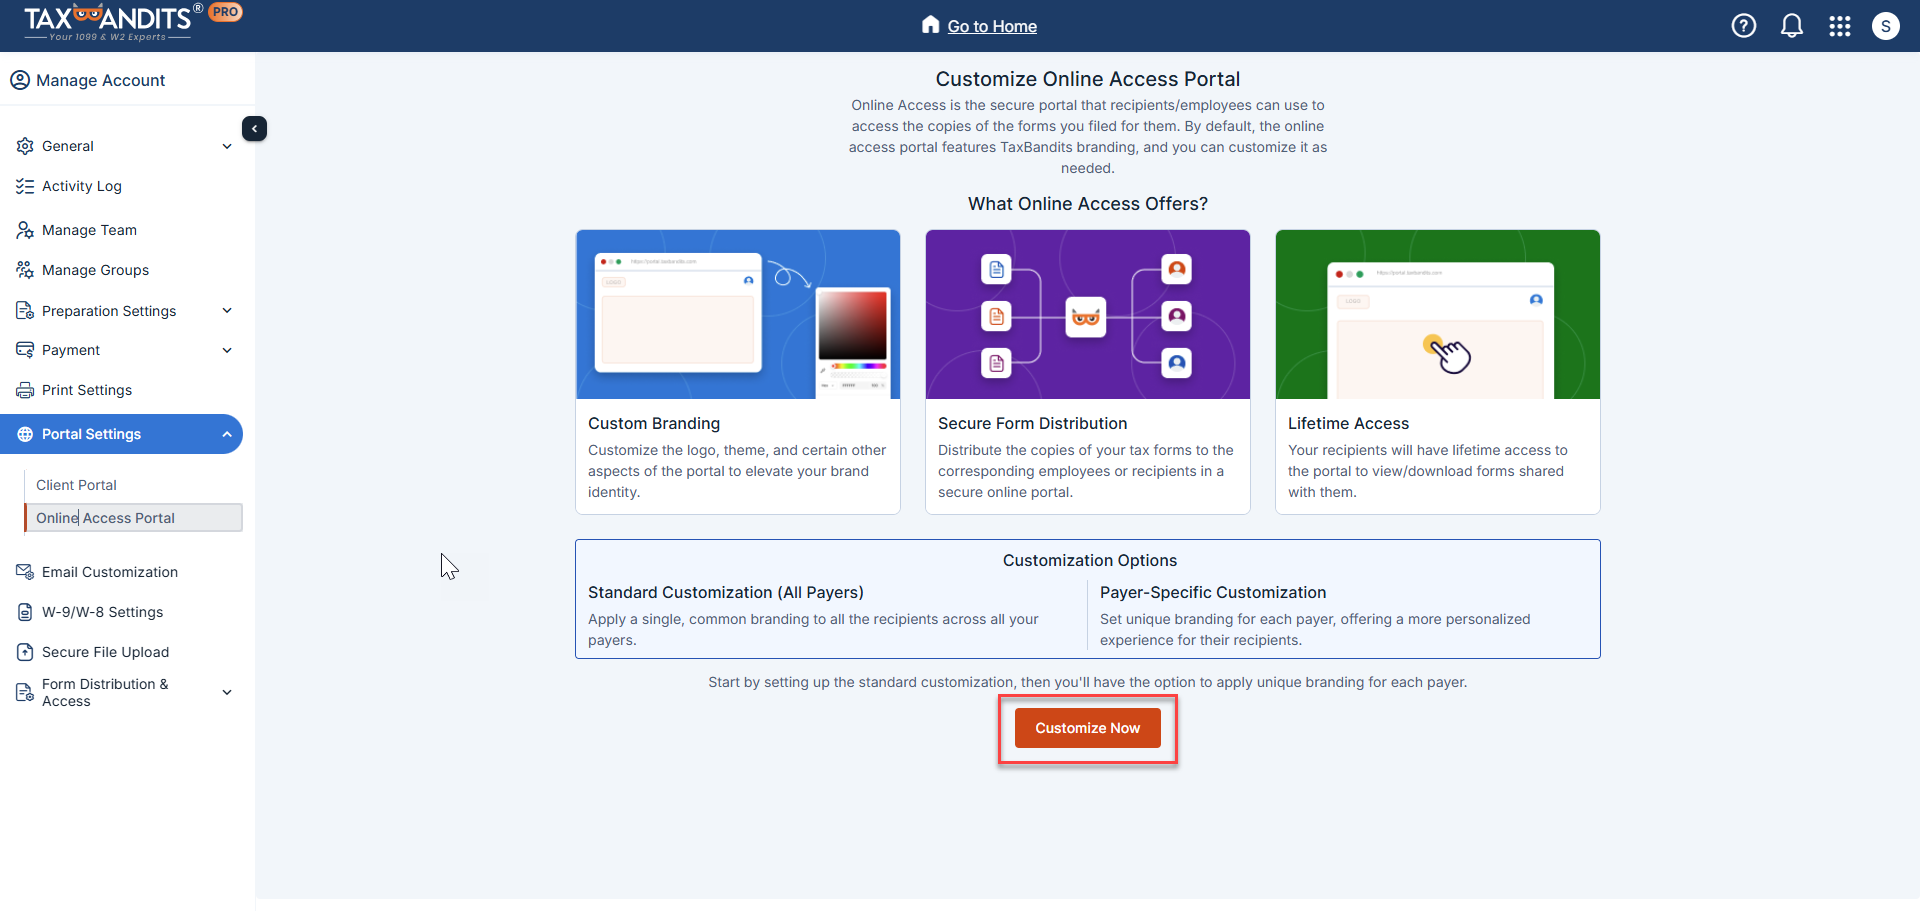Click "Customize Online Access Portal" title

[1088, 79]
